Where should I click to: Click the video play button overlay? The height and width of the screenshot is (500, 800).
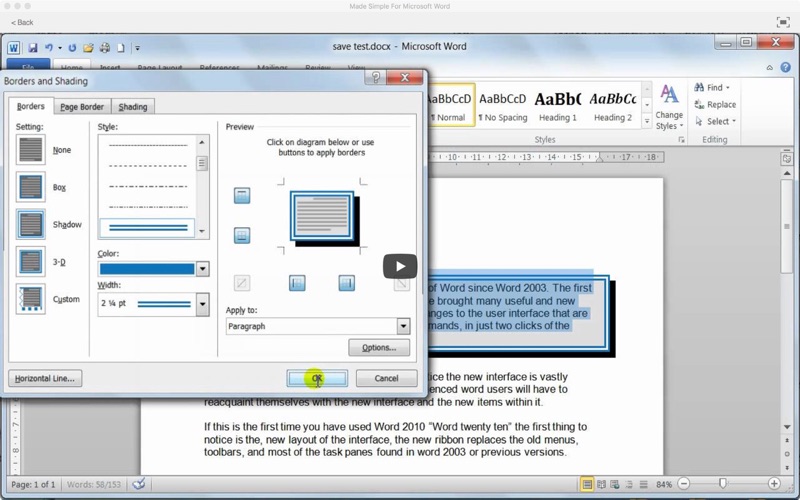(400, 266)
